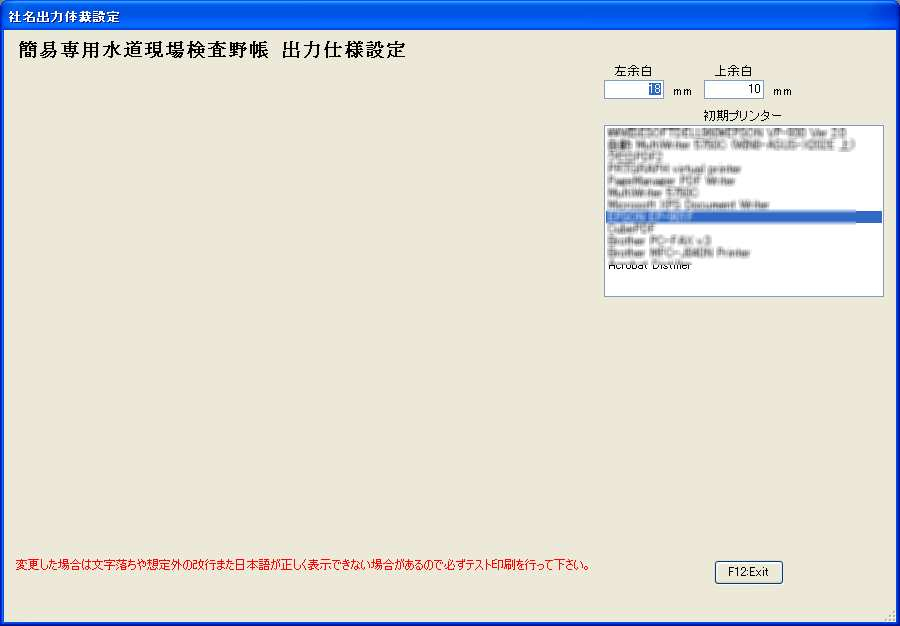Viewport: 900px width, 626px height.
Task: Click the red test-print warning text
Action: click(x=302, y=565)
